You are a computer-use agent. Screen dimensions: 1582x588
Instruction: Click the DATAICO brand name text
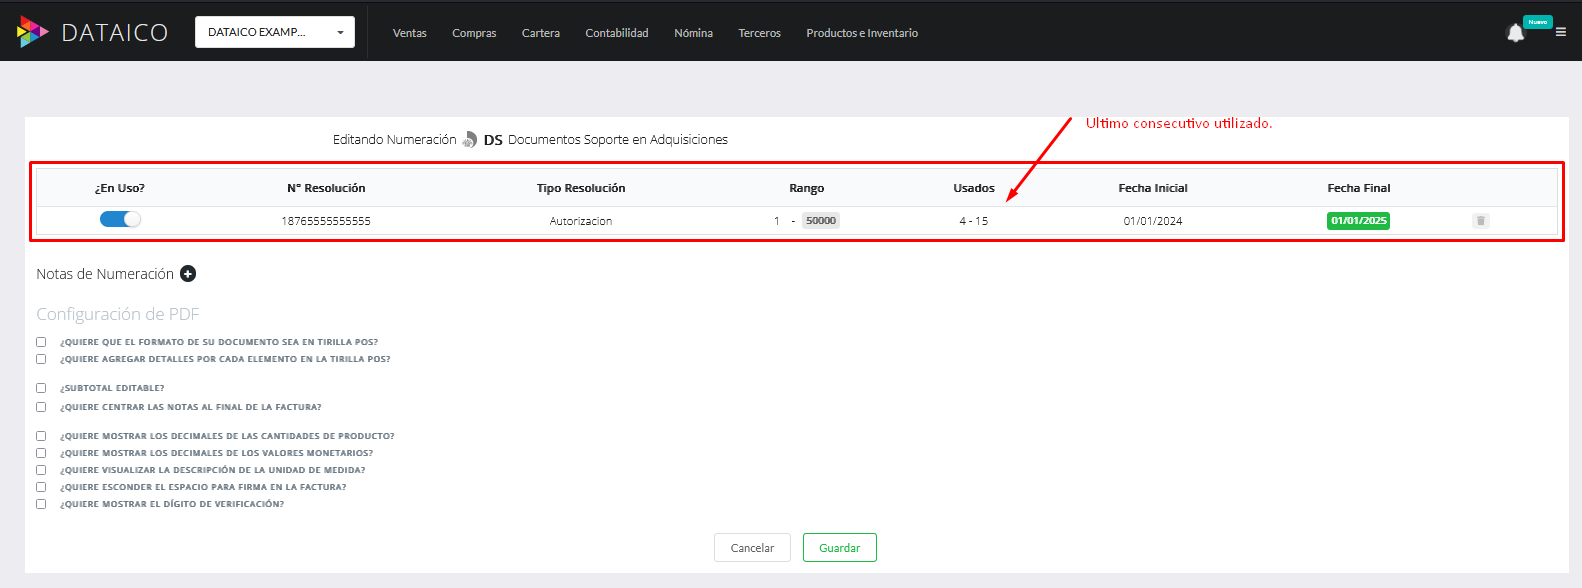[115, 33]
